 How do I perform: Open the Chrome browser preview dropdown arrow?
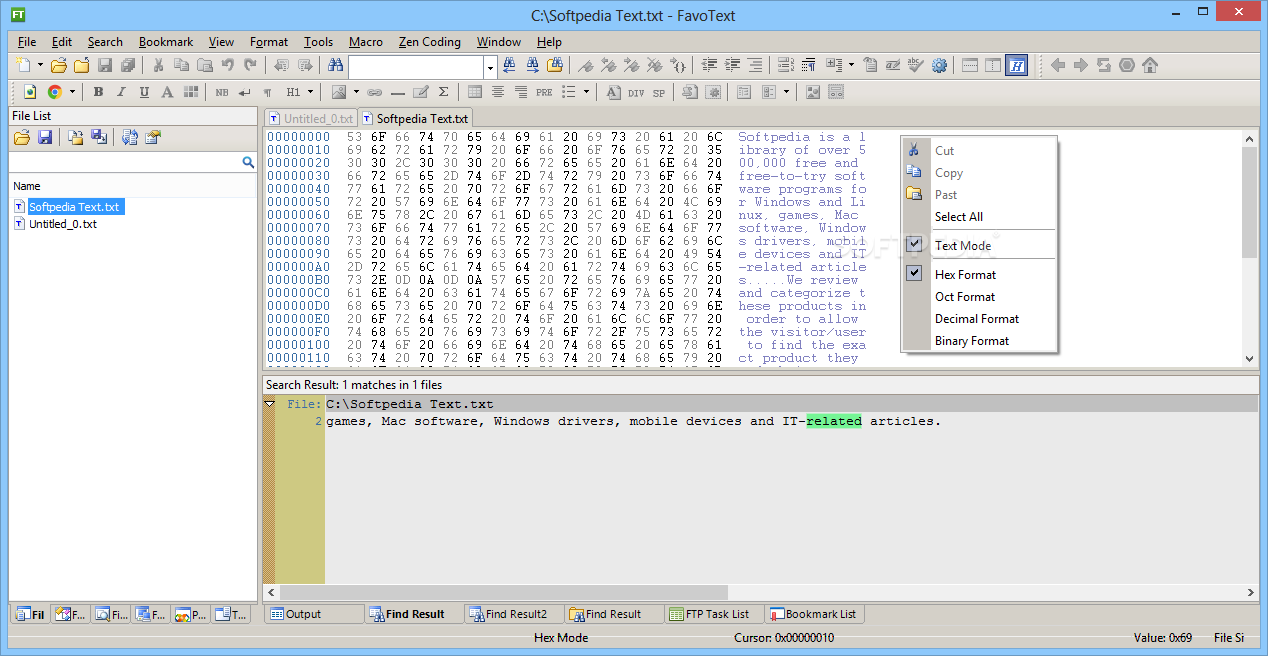click(72, 92)
